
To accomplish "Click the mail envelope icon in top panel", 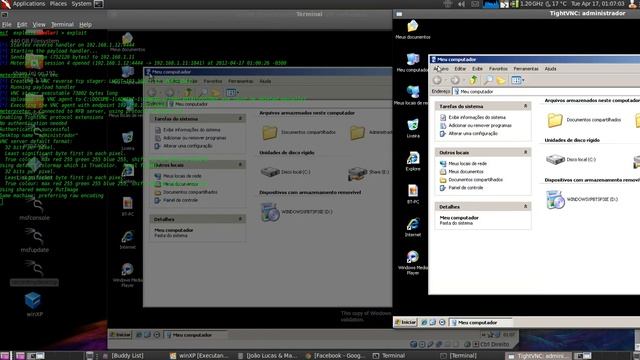I will tap(475, 4).
